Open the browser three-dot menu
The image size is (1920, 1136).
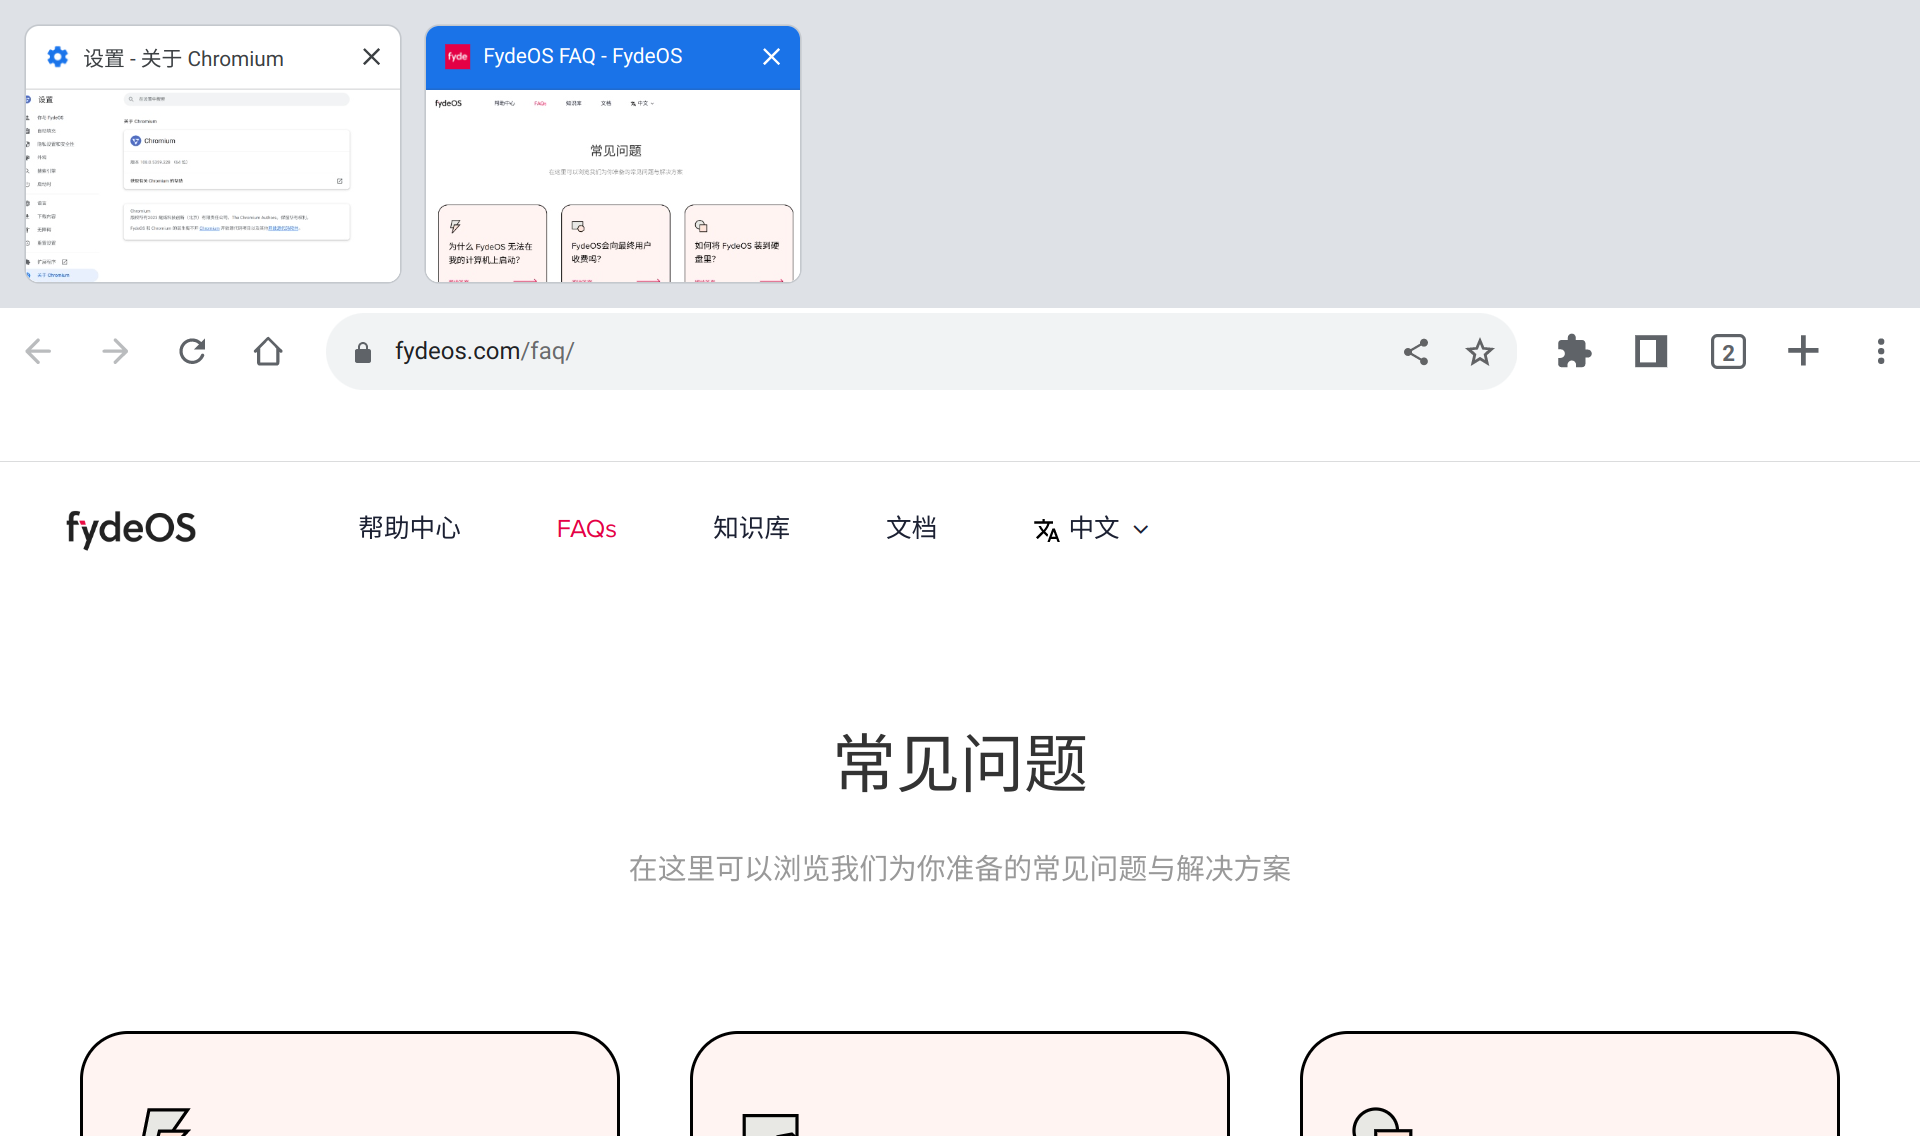(1881, 351)
